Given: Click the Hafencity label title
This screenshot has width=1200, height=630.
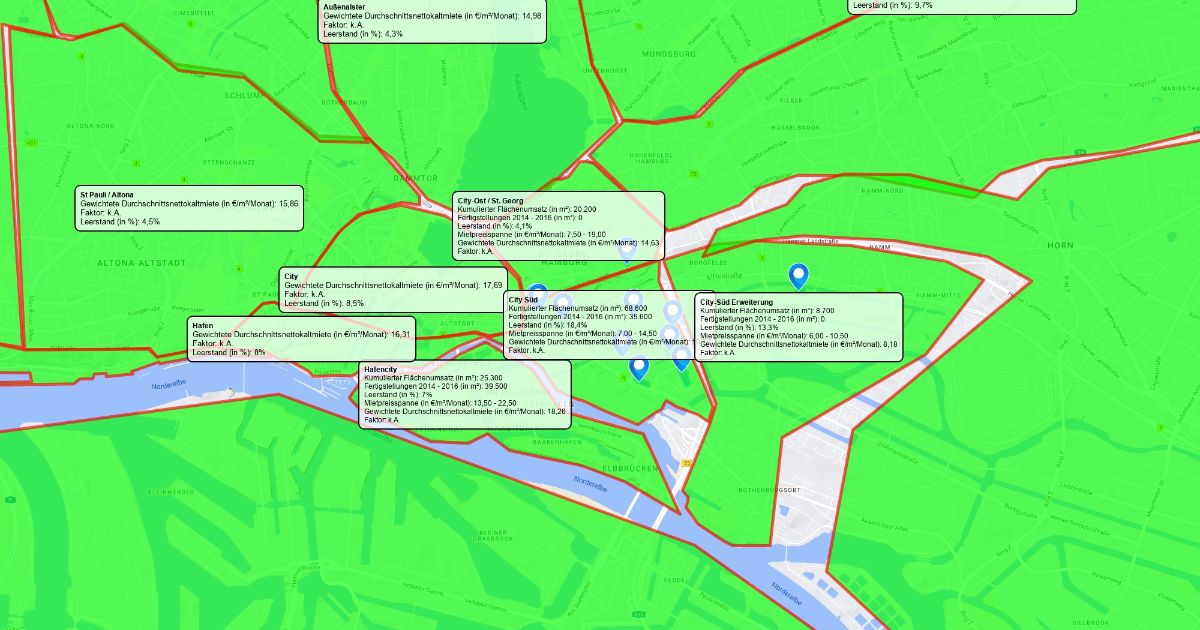Looking at the screenshot, I should [x=381, y=369].
